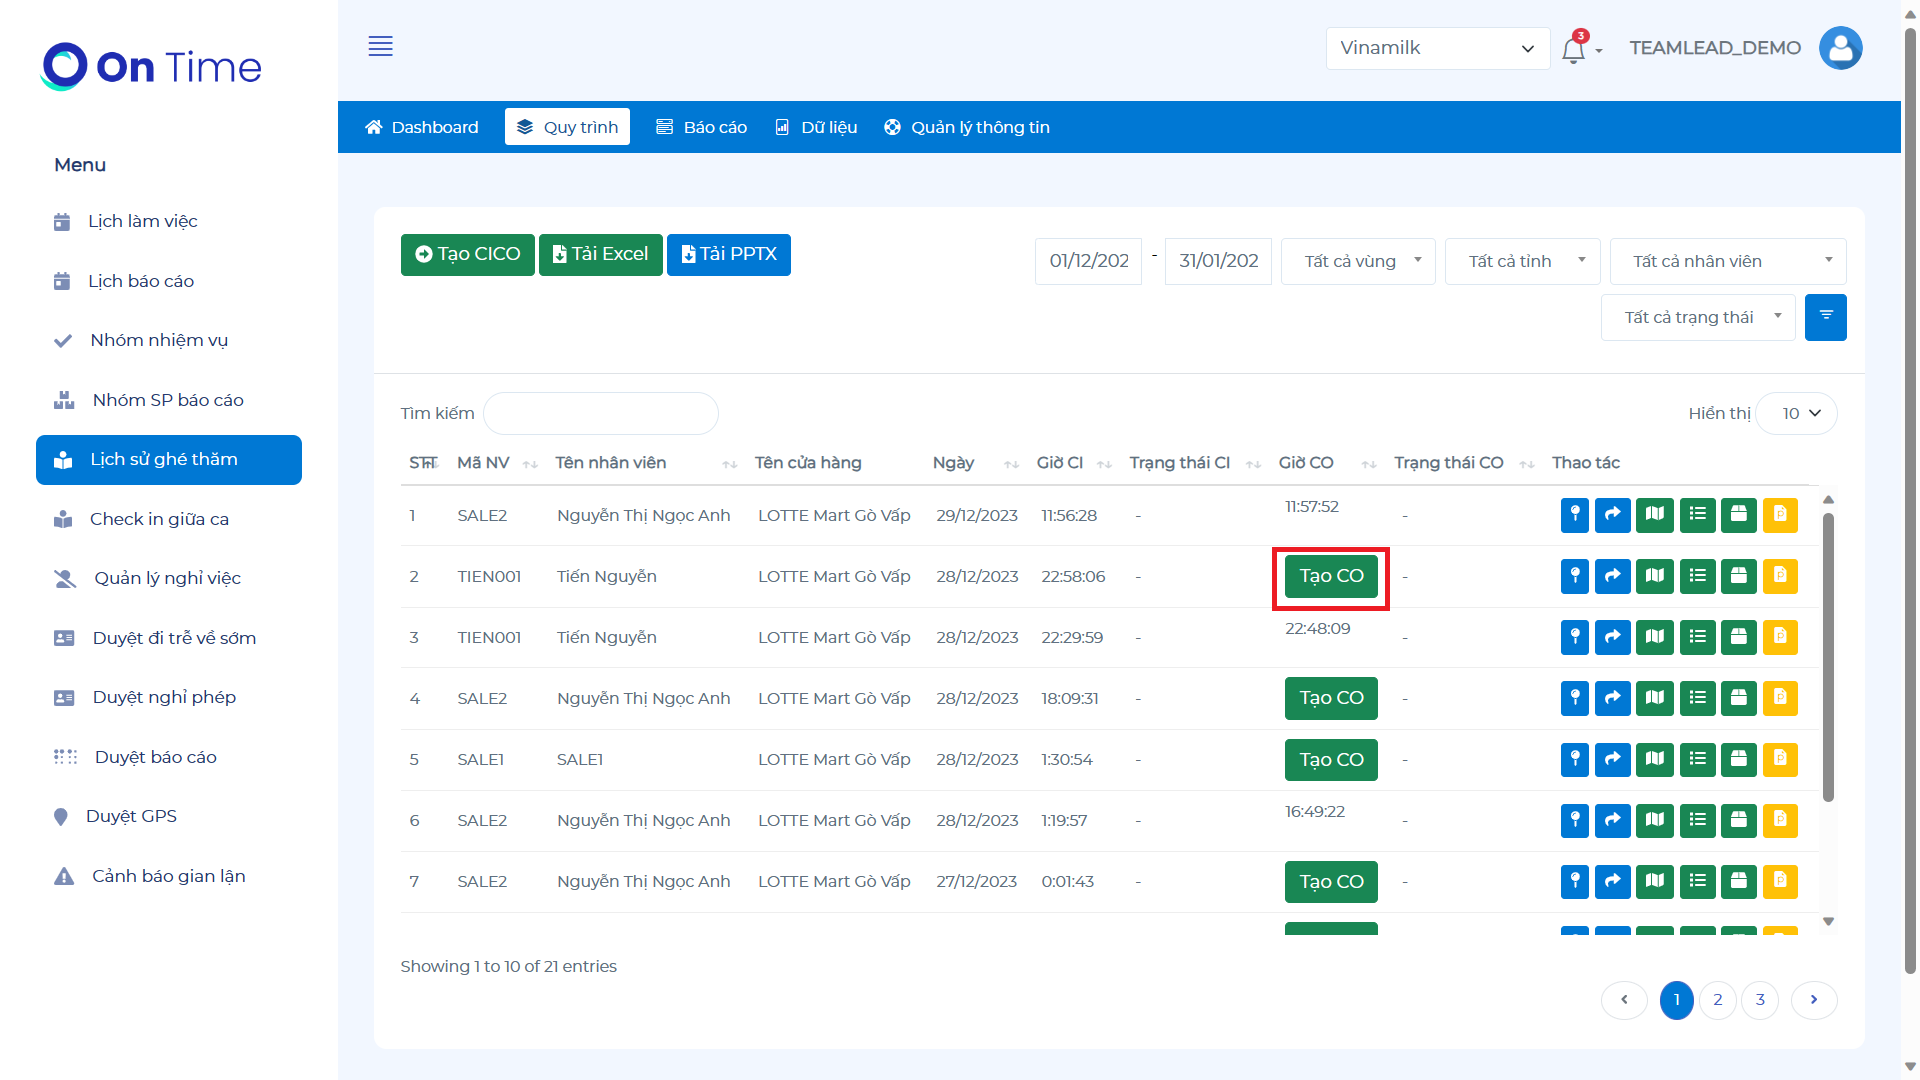
Task: Open the notifications bell
Action: (1573, 48)
